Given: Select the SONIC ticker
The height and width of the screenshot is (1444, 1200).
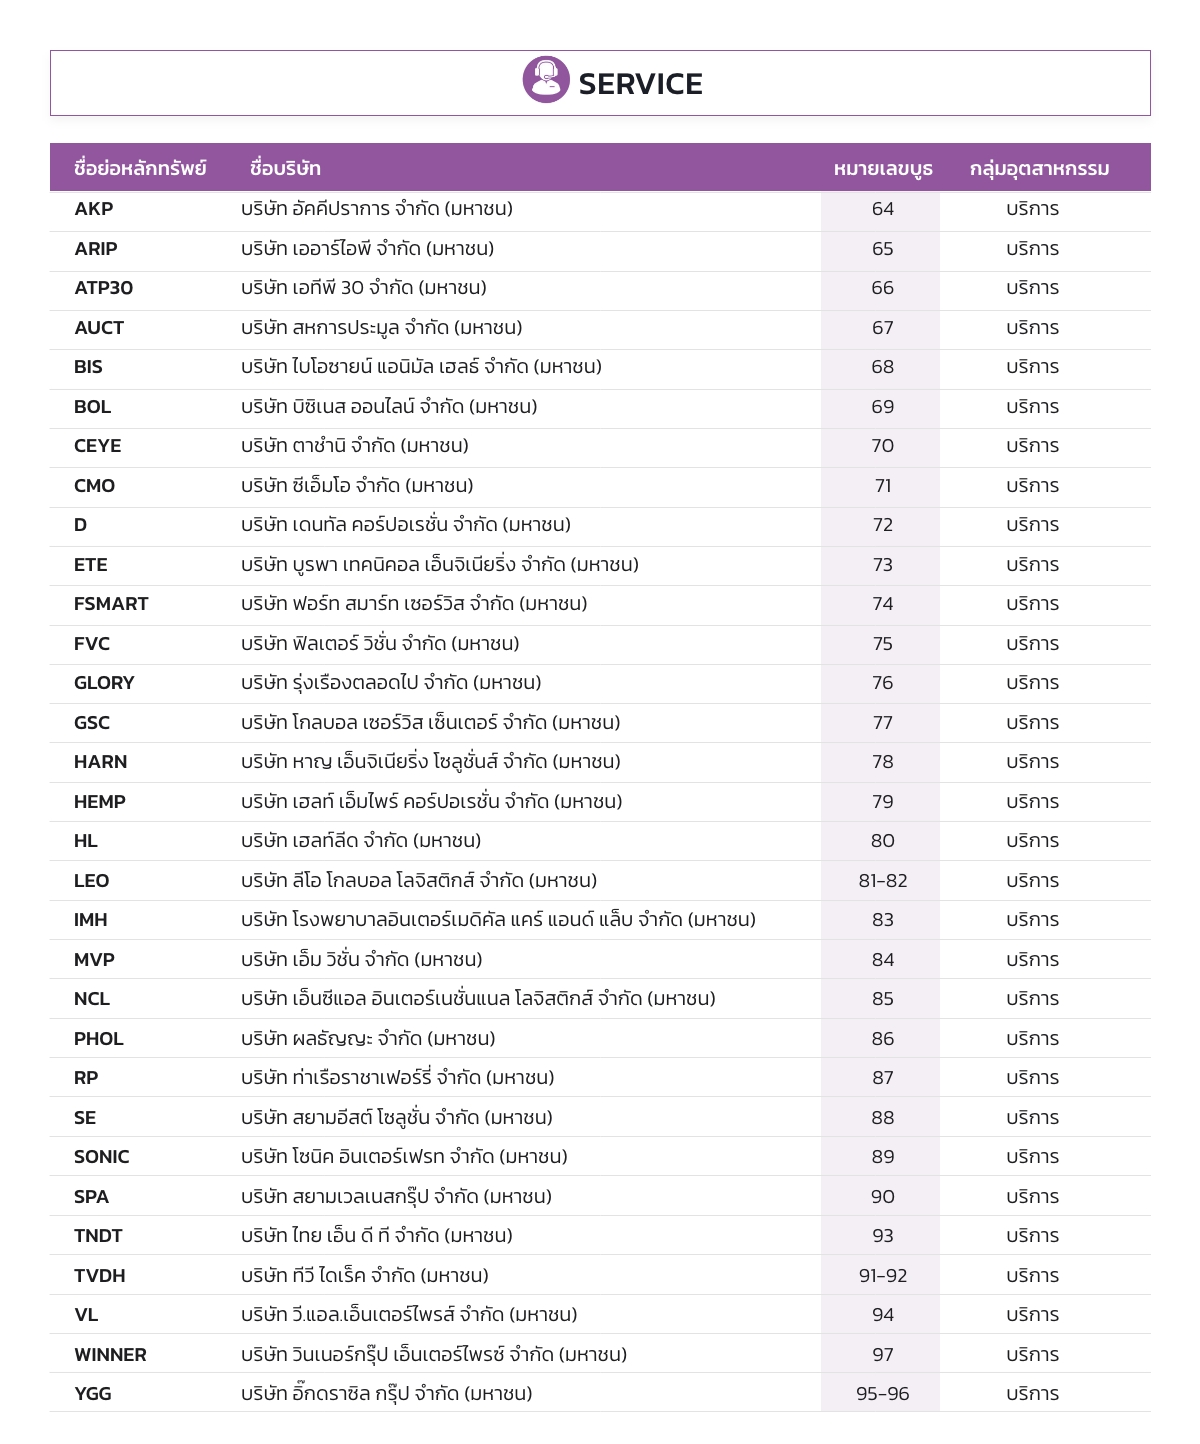Looking at the screenshot, I should click(x=102, y=1157).
